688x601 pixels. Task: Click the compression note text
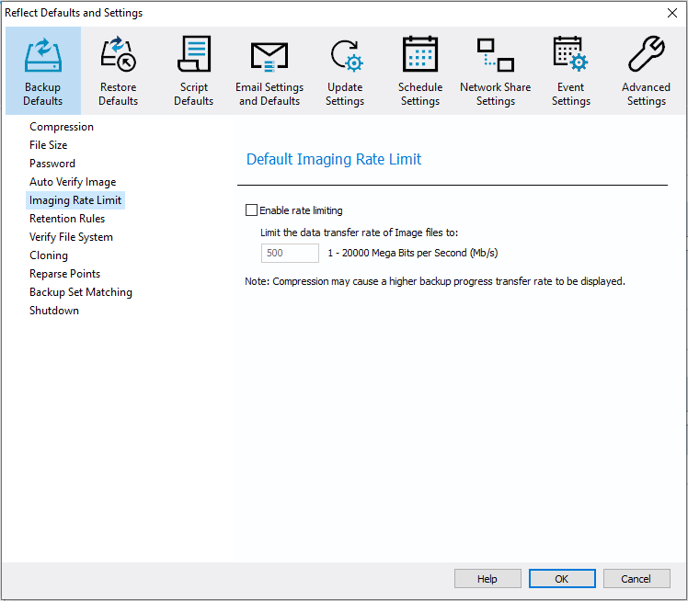tap(435, 281)
